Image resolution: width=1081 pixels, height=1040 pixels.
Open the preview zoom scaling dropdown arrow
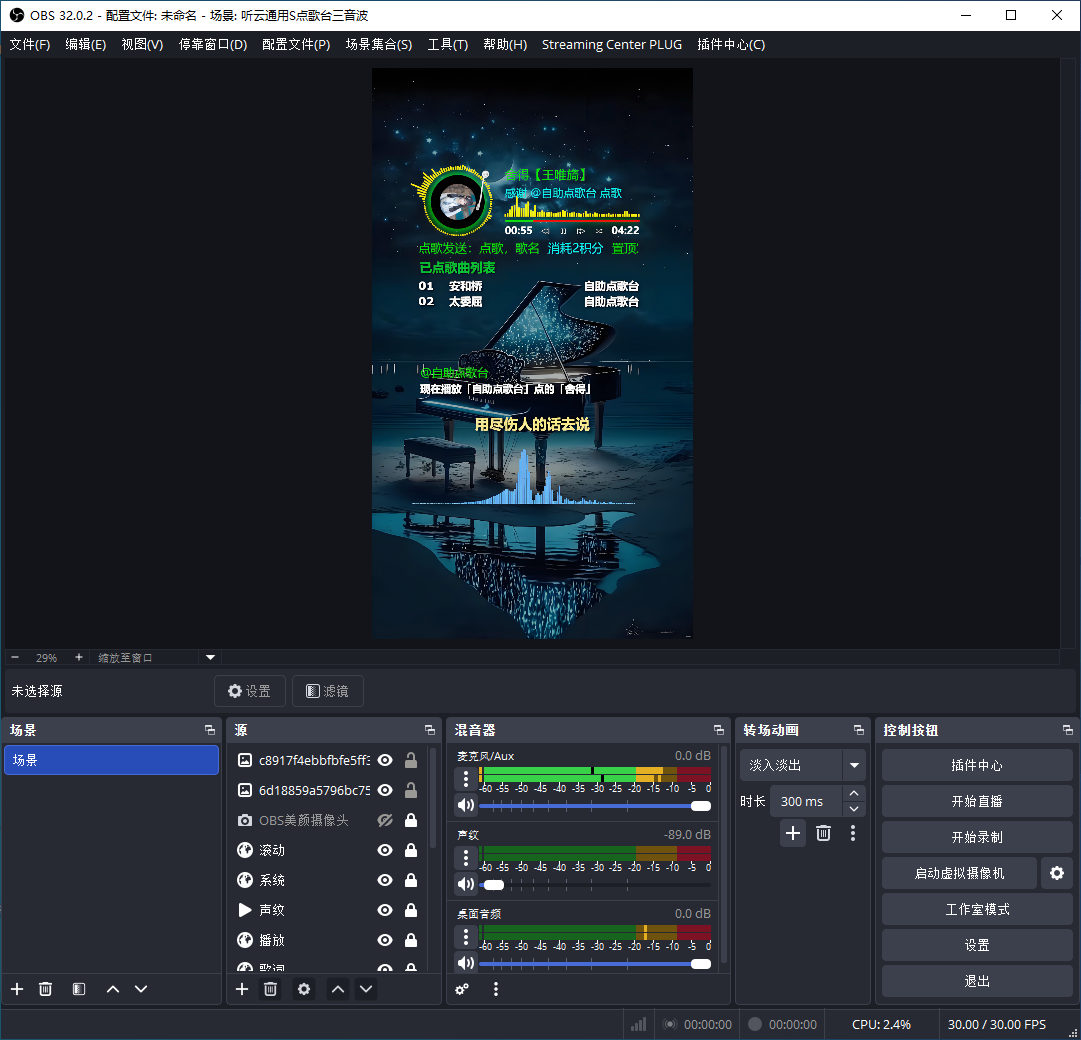pyautogui.click(x=210, y=658)
